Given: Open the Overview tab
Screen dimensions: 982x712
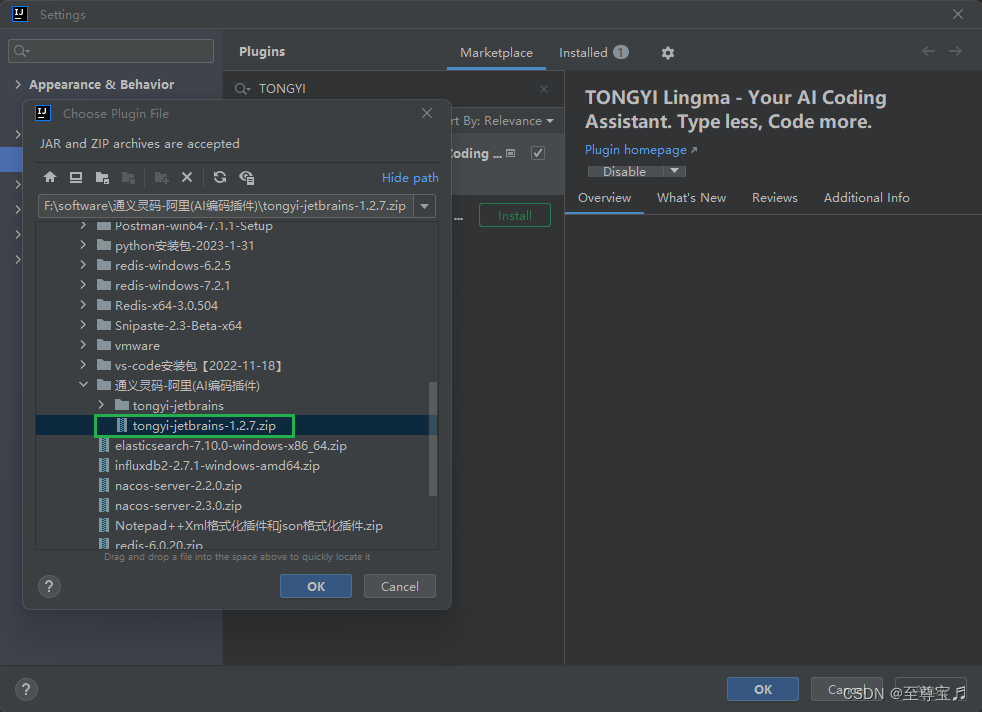Looking at the screenshot, I should coord(604,198).
